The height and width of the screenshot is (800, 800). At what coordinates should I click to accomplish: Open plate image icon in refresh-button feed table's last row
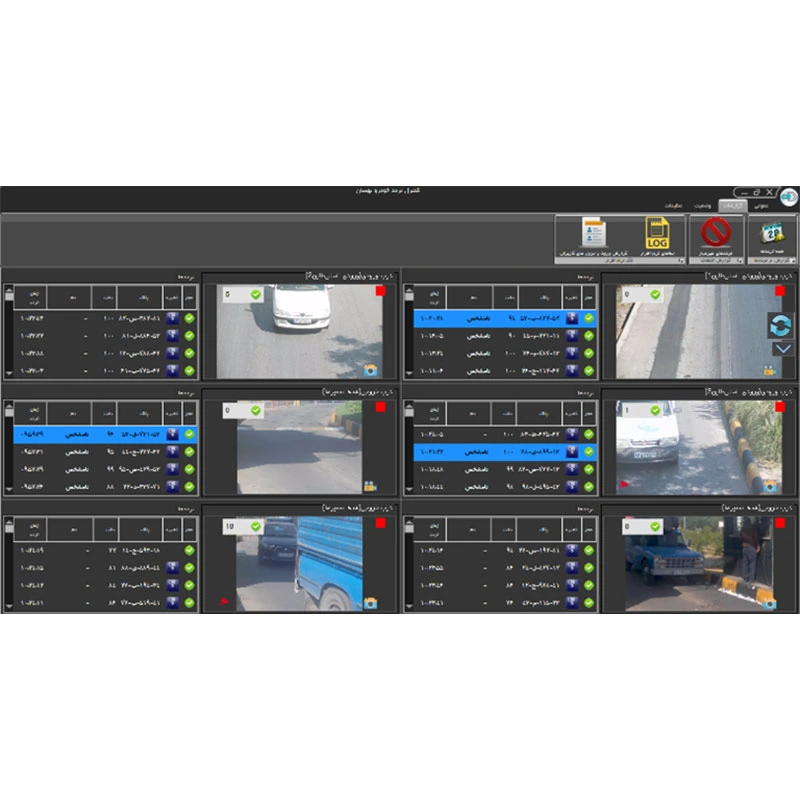(572, 371)
